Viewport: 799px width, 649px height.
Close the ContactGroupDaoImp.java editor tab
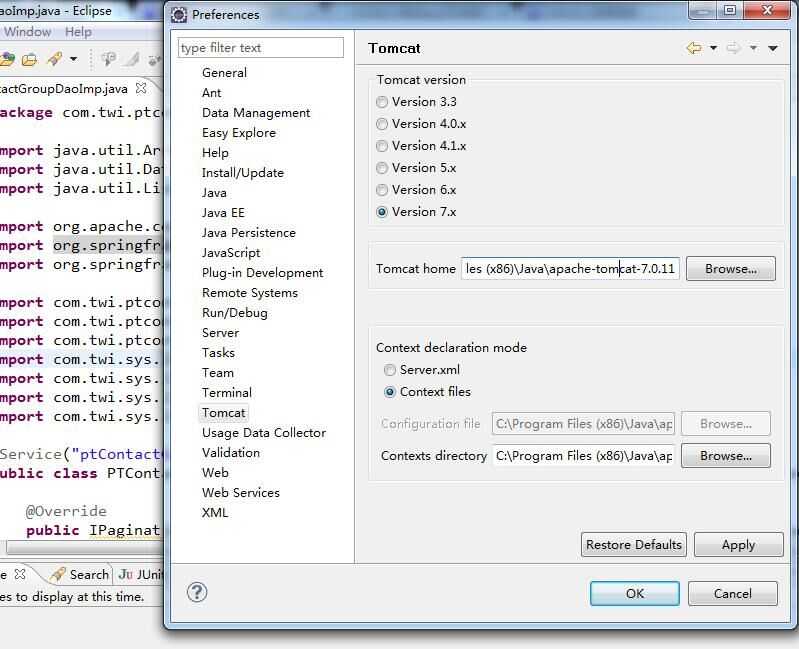pyautogui.click(x=141, y=88)
